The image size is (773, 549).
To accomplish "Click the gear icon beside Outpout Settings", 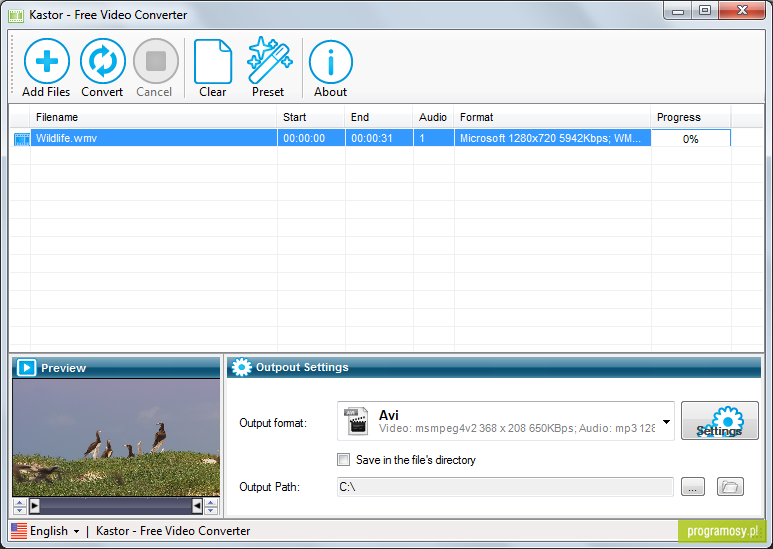I will click(x=242, y=367).
